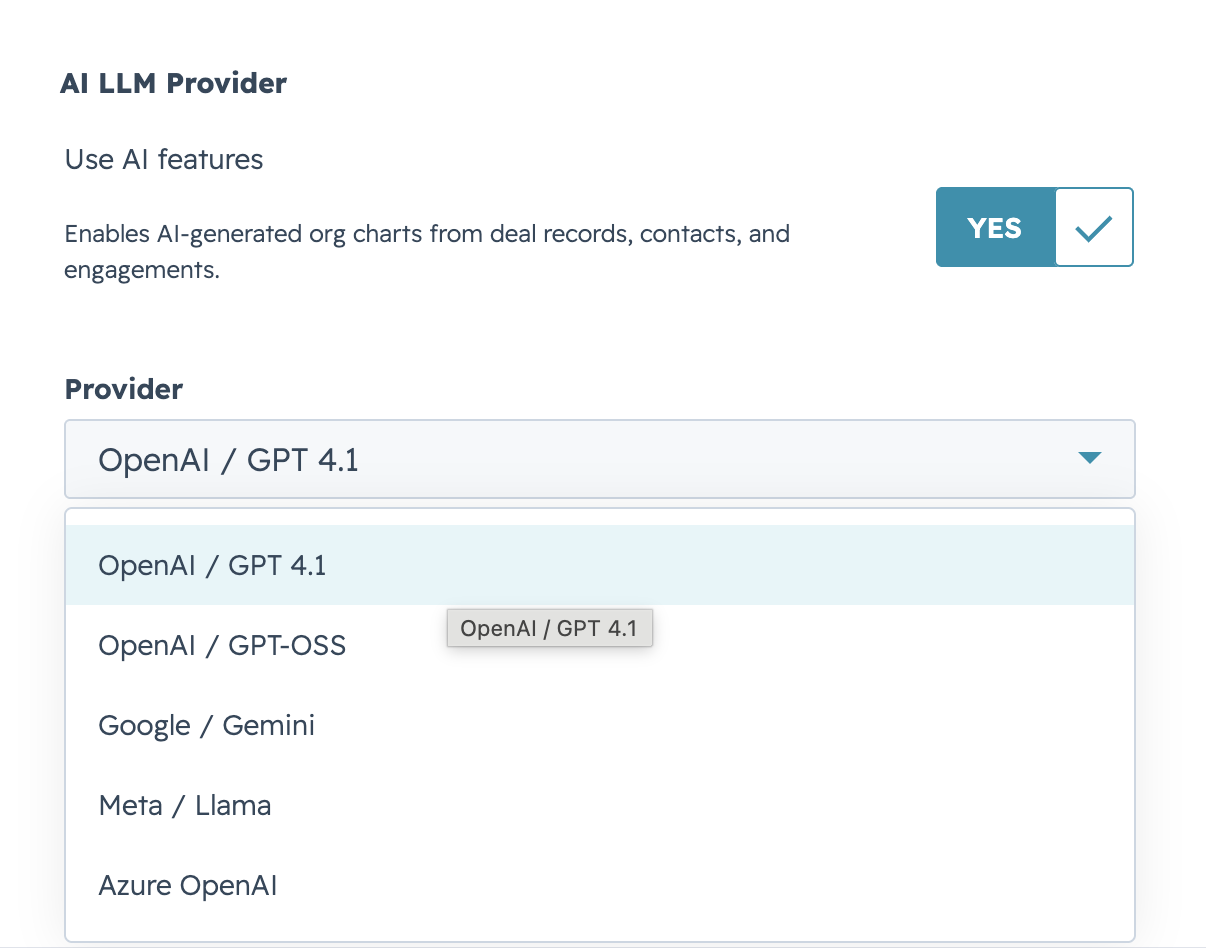Click the OpenAI / GPT 4.1 tooltip
Image resolution: width=1206 pixels, height=948 pixels.
point(549,629)
